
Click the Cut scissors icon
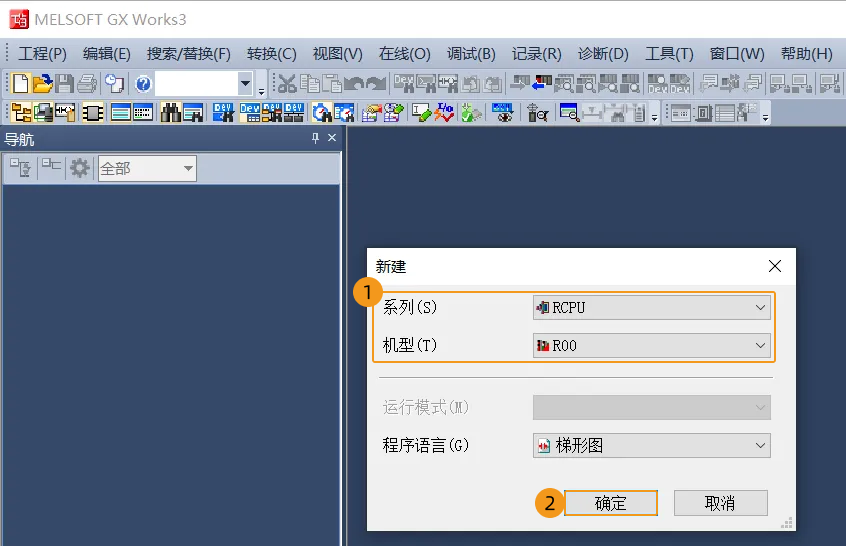(x=287, y=84)
